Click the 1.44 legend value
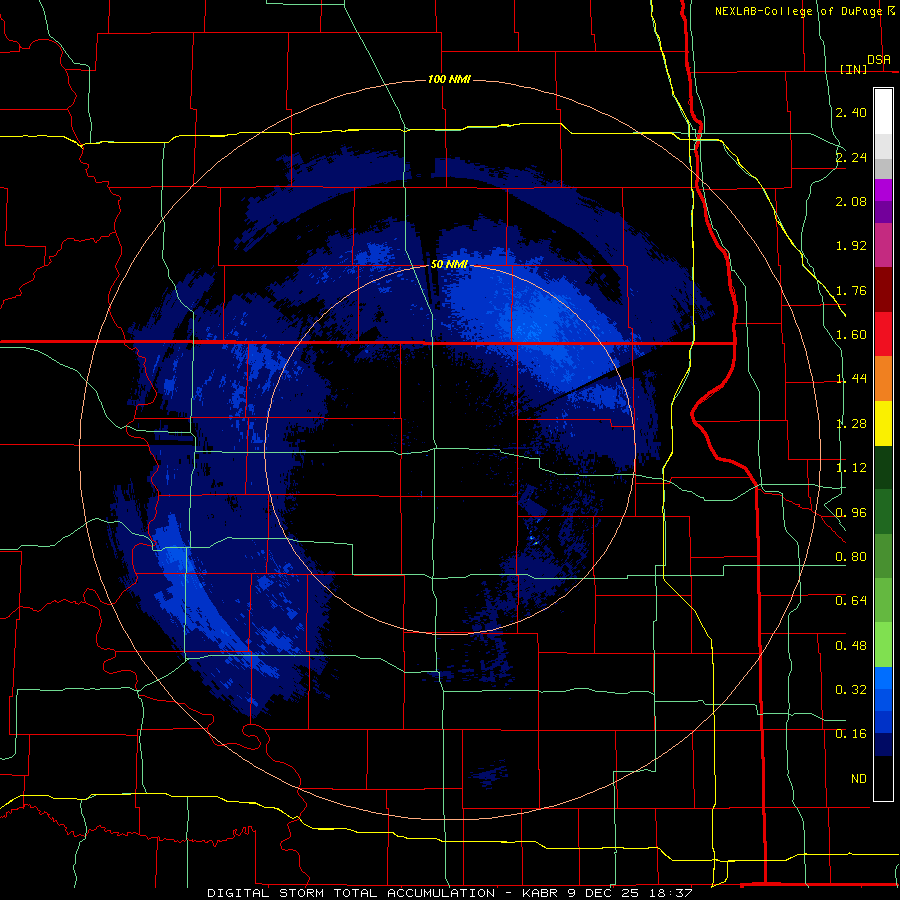This screenshot has height=900, width=900. (851, 379)
